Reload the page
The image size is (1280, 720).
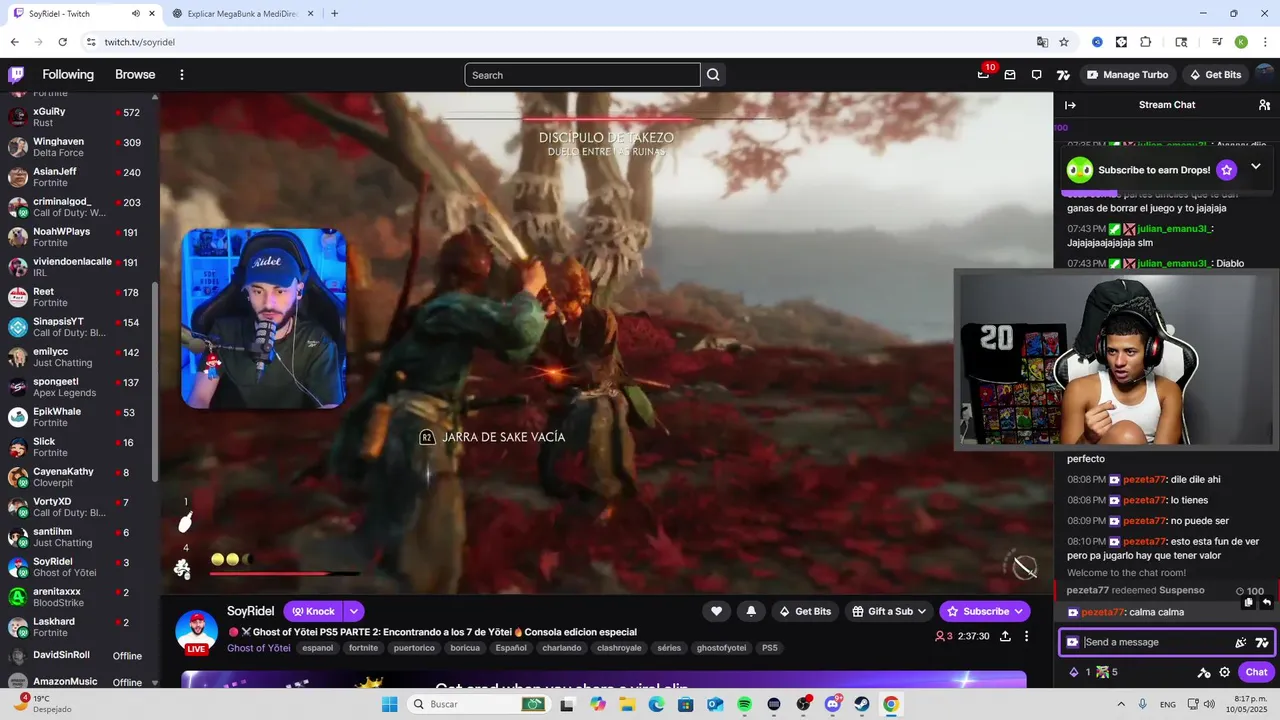(x=63, y=42)
